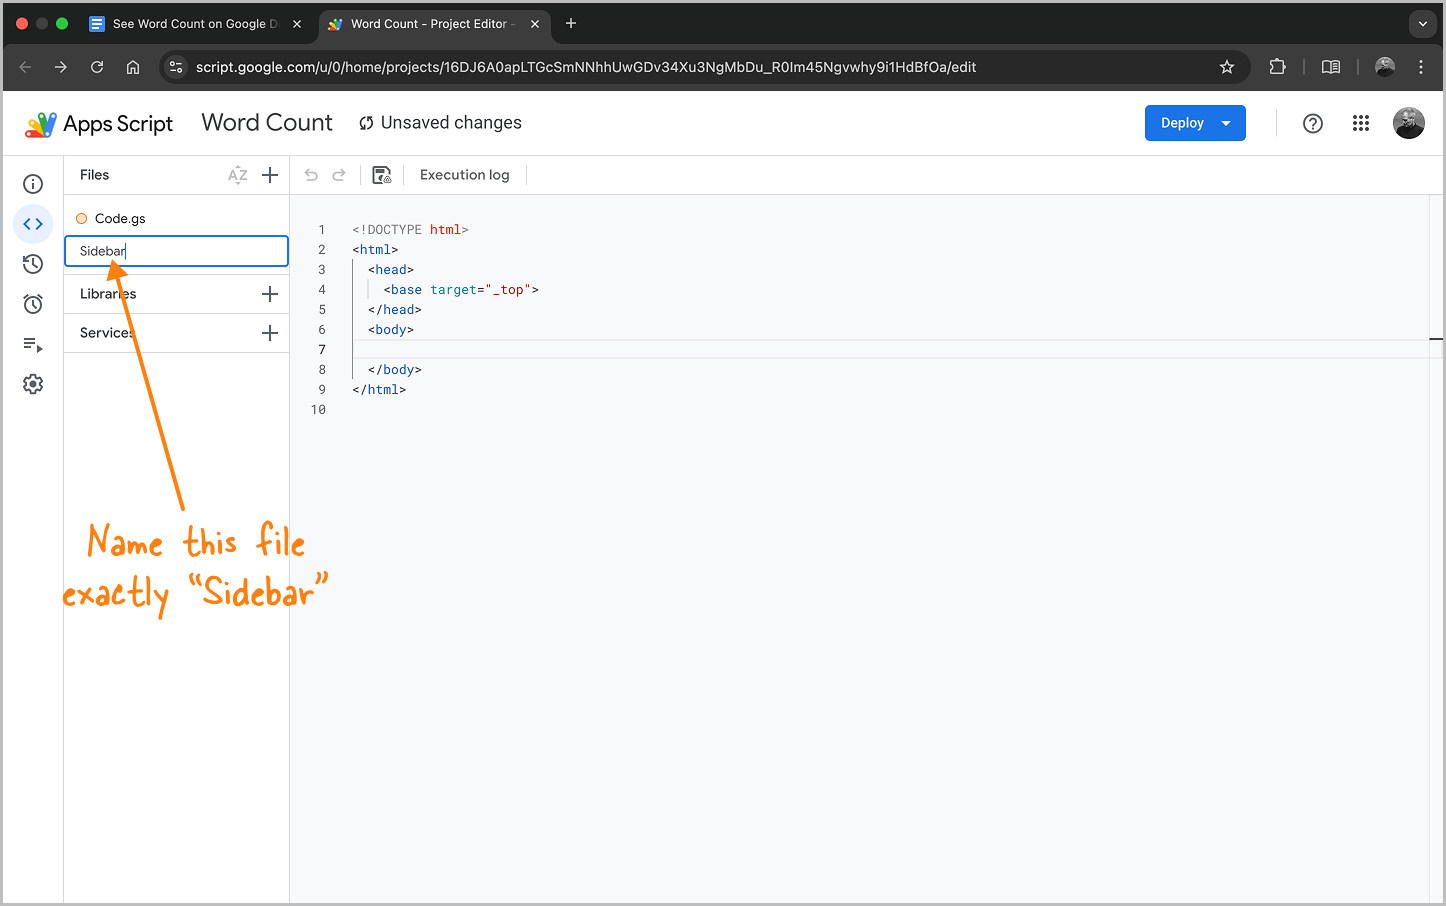Select the Code.gs file
This screenshot has height=906, width=1446.
tap(120, 219)
